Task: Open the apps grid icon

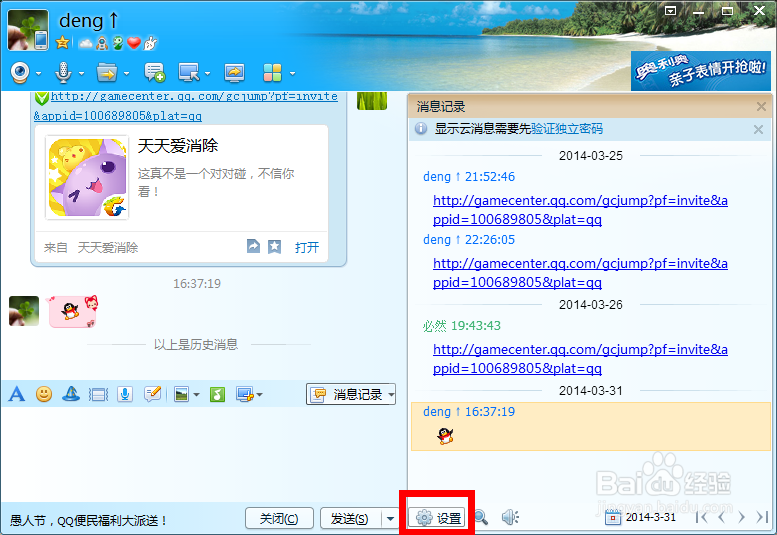Action: 272,73
